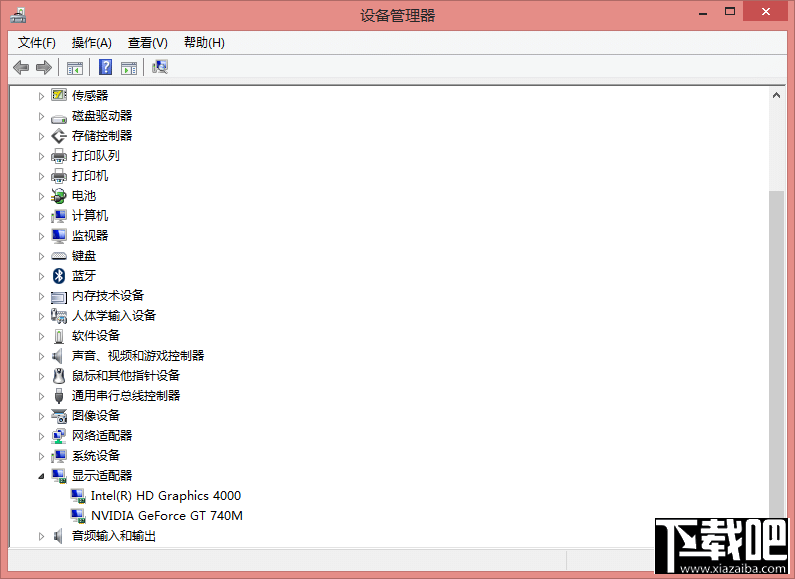
Task: Select the 软件设备 software device icon
Action: coord(59,336)
